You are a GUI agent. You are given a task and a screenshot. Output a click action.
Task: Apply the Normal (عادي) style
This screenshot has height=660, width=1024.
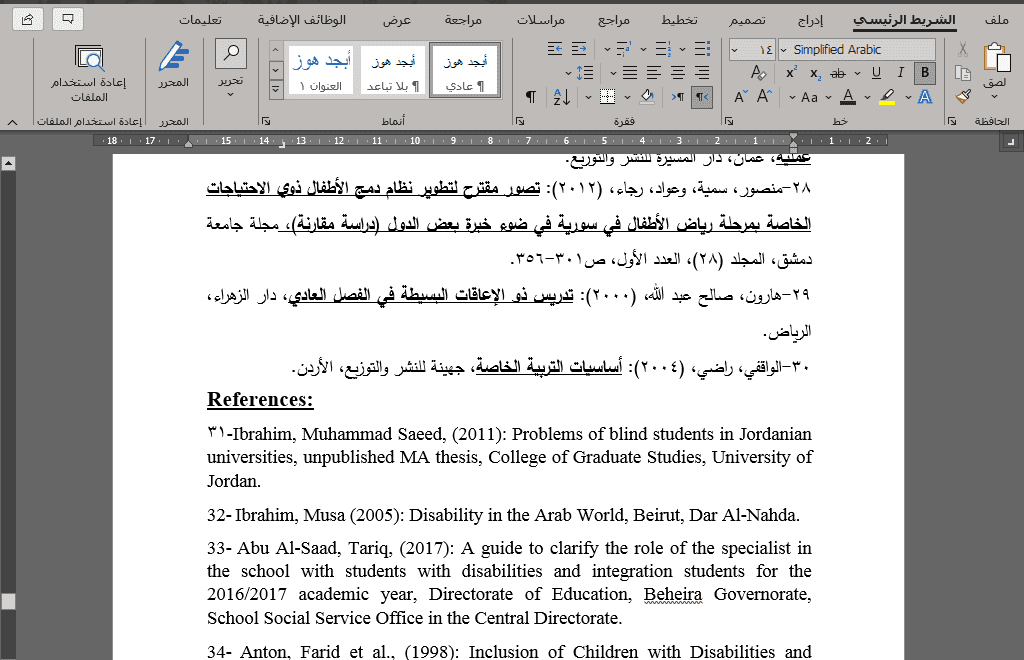[x=465, y=71]
